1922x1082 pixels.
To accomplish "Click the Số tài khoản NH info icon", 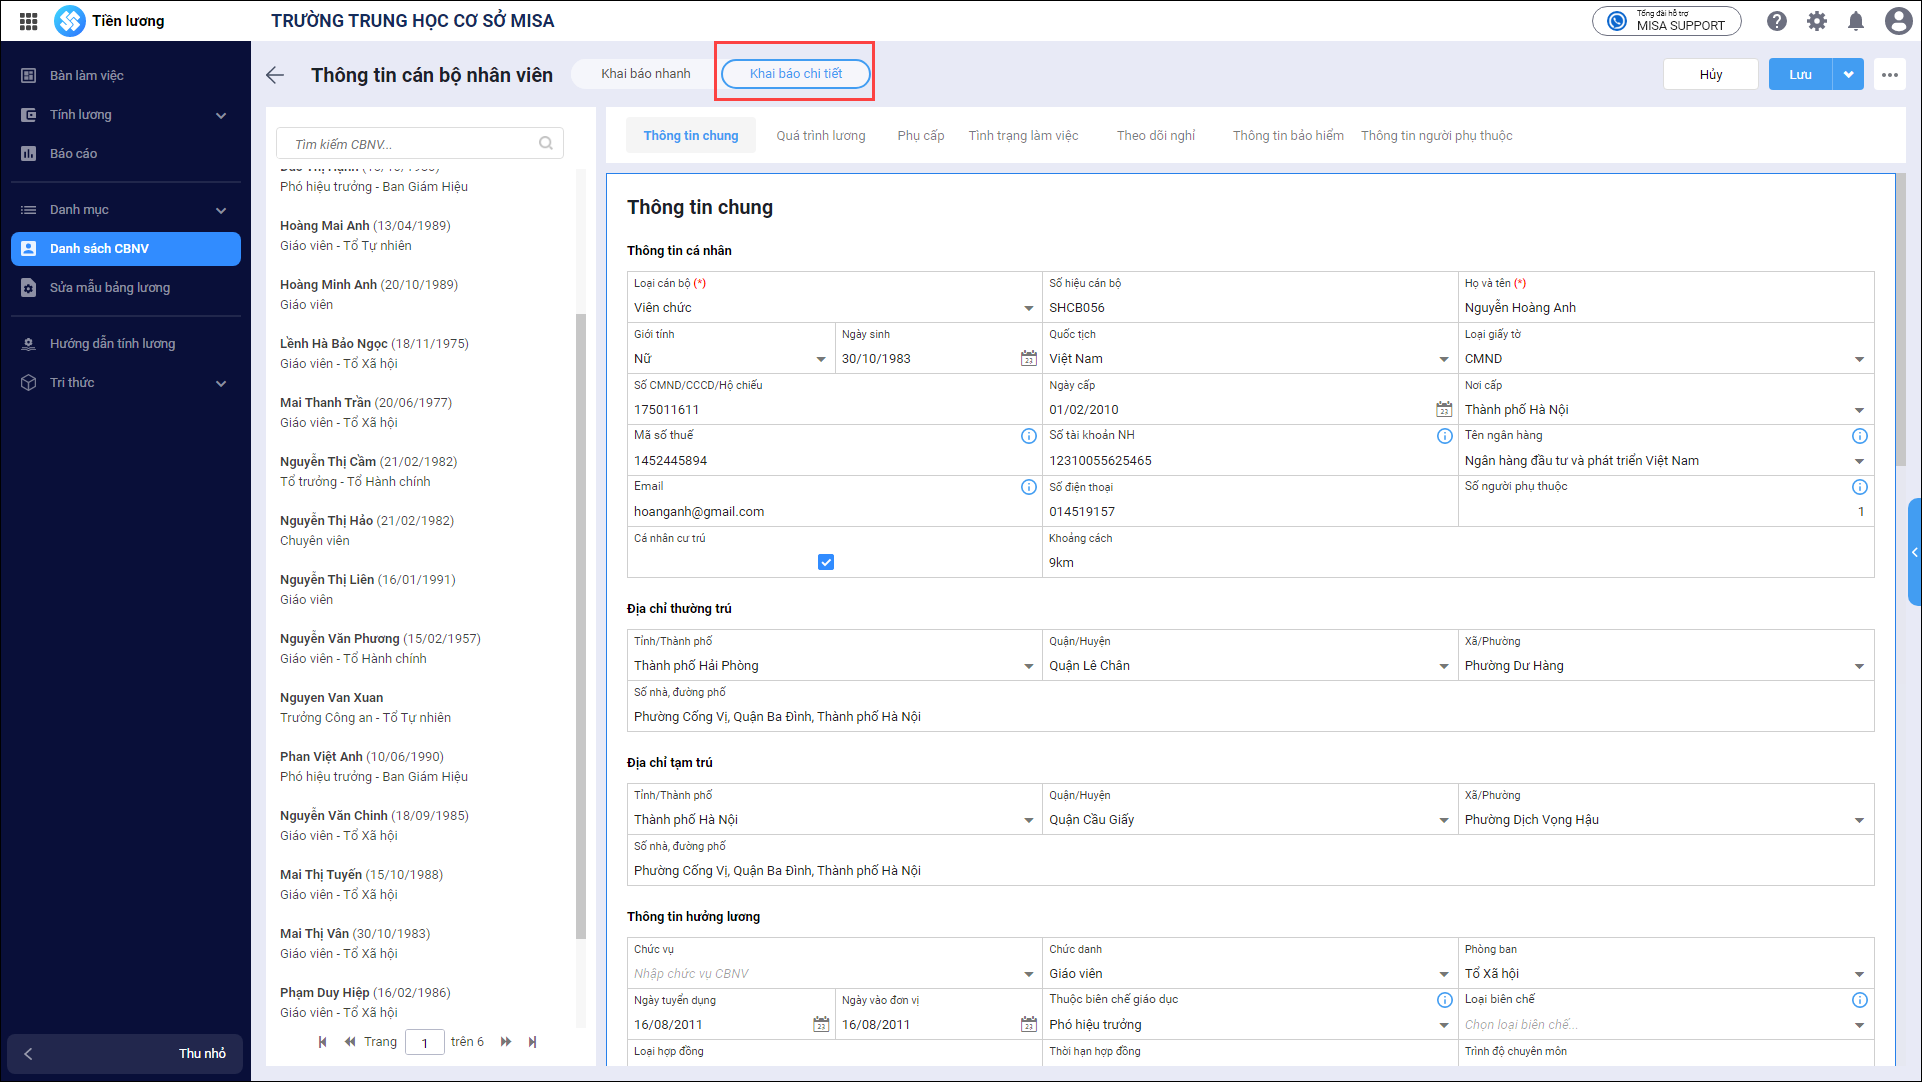I will (x=1444, y=436).
